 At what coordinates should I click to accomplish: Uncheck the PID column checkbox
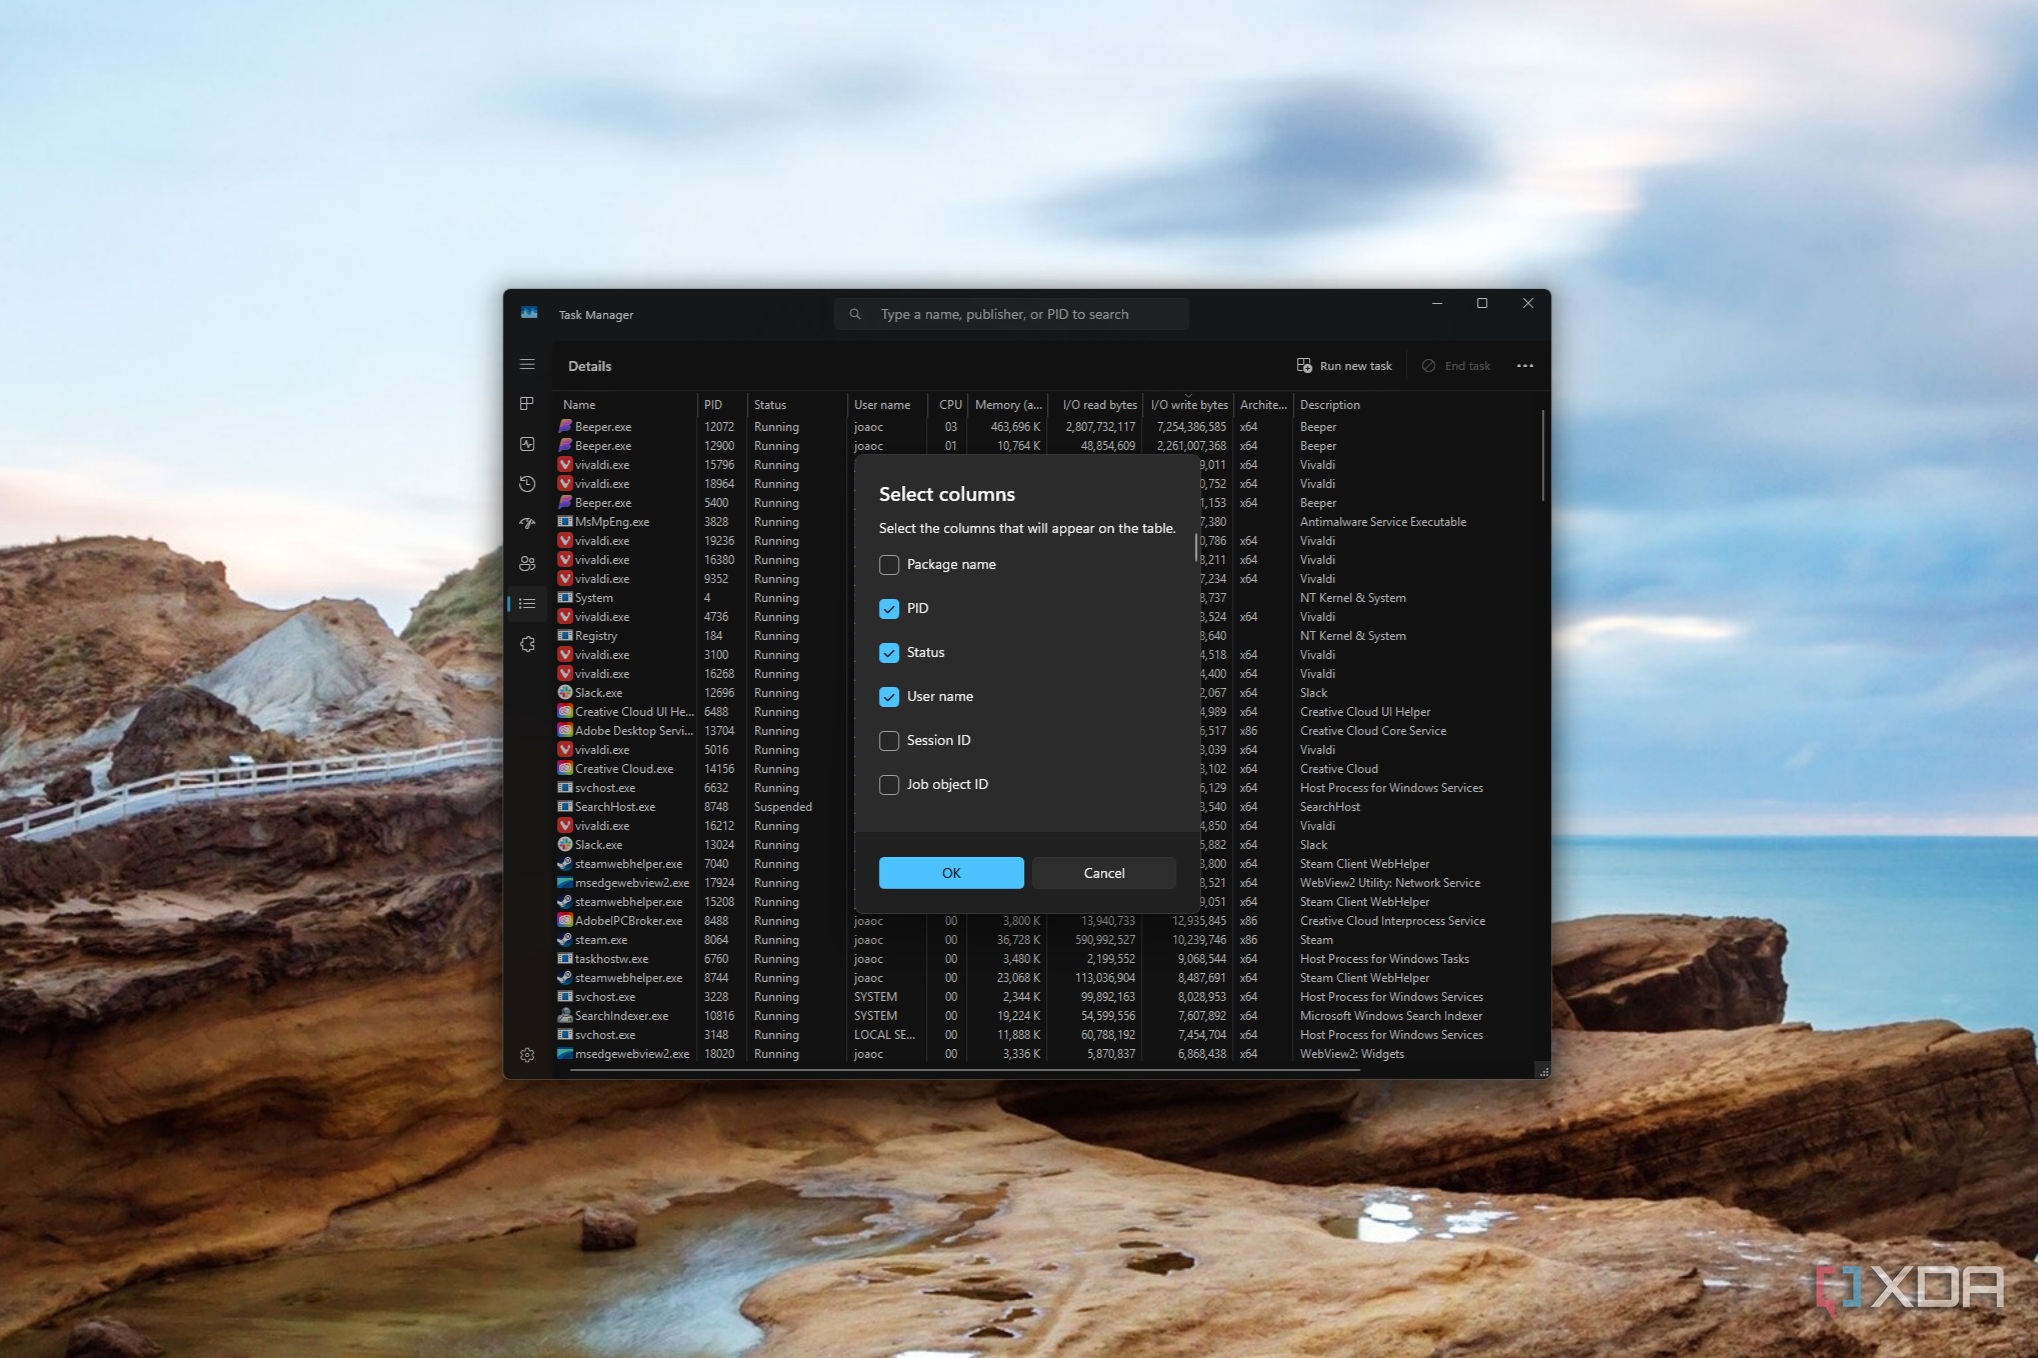[x=889, y=609]
